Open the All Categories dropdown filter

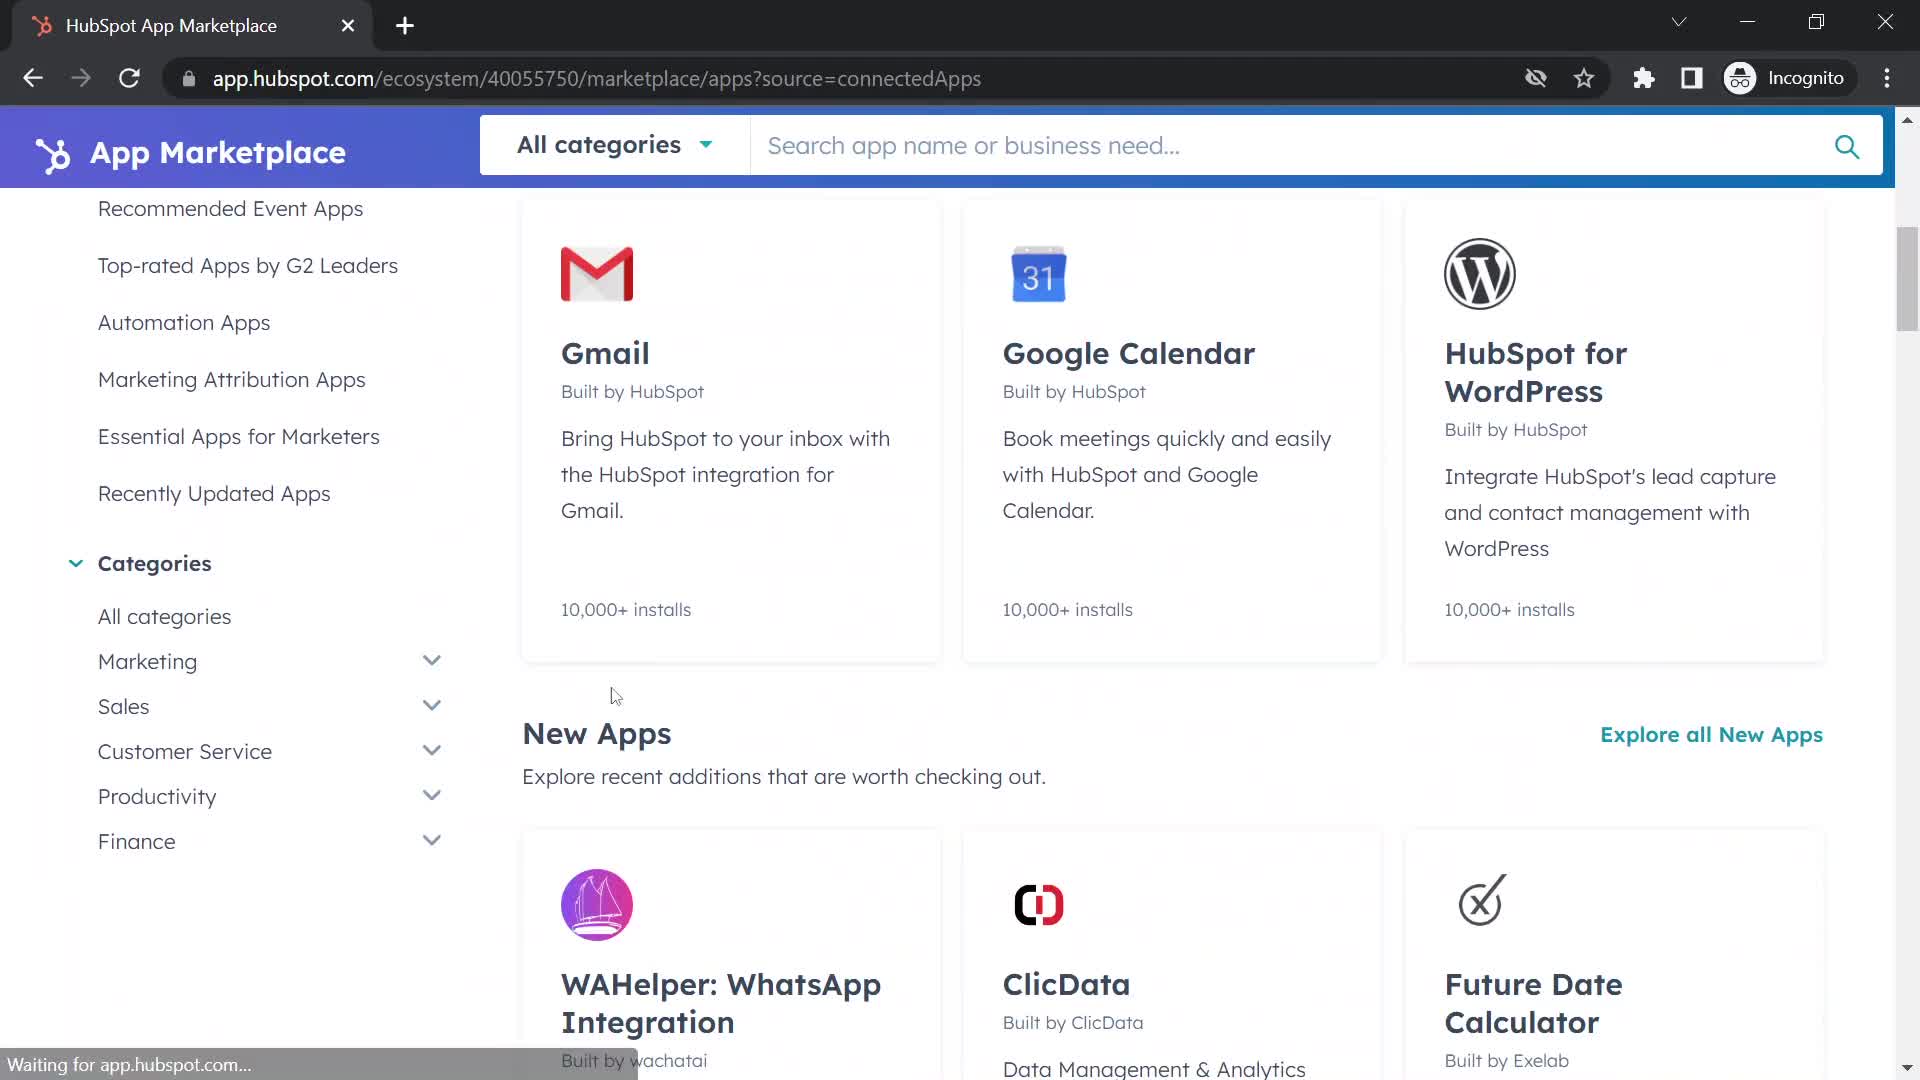(613, 145)
